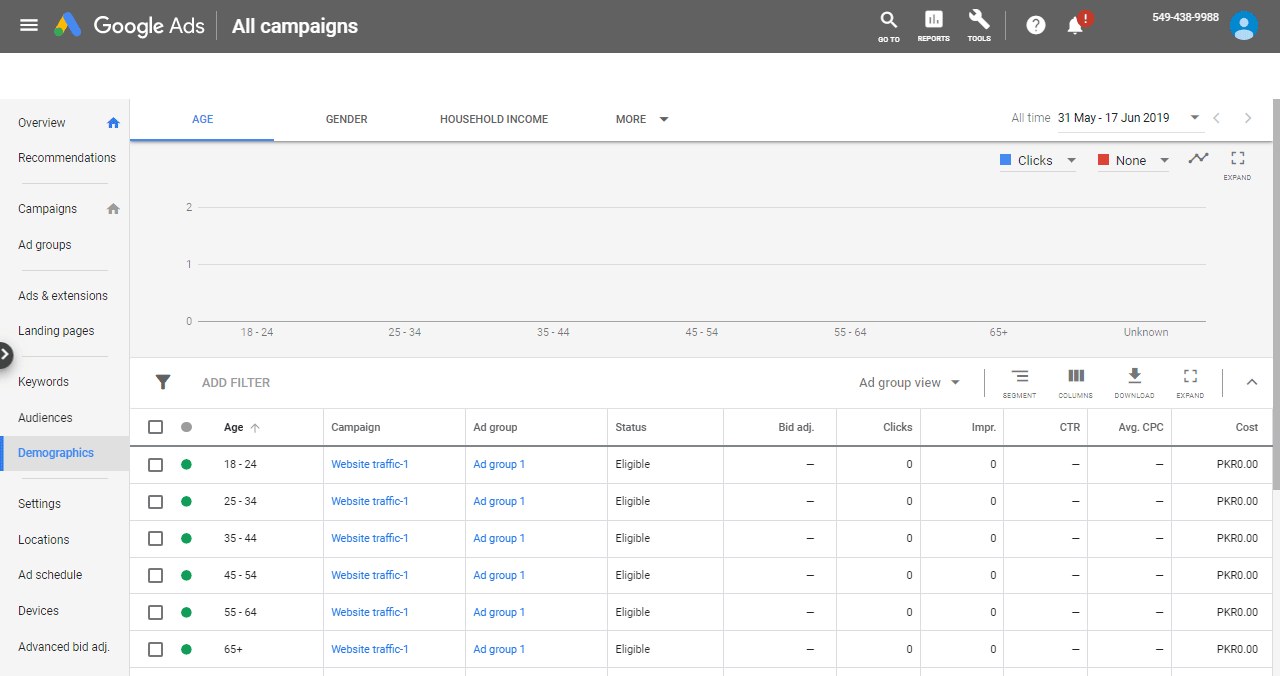The image size is (1280, 676).
Task: Open the notifications bell
Action: 1076,25
